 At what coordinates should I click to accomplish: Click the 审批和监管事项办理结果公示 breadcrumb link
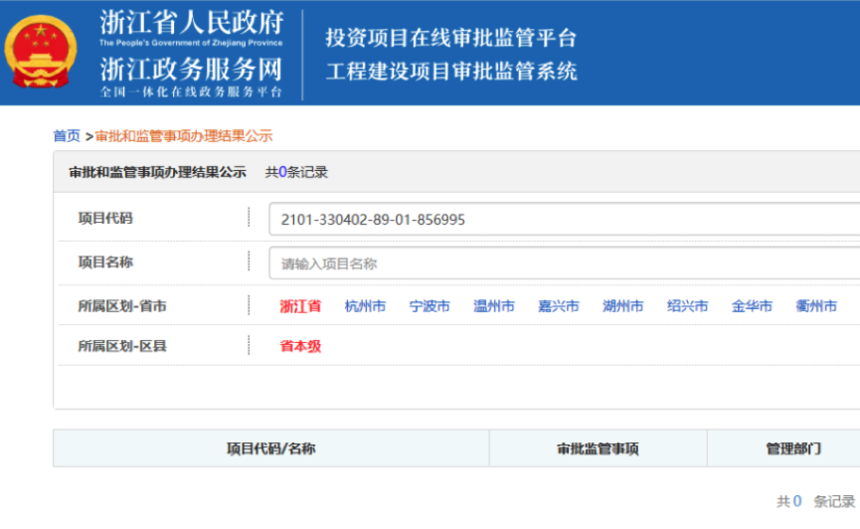click(184, 136)
